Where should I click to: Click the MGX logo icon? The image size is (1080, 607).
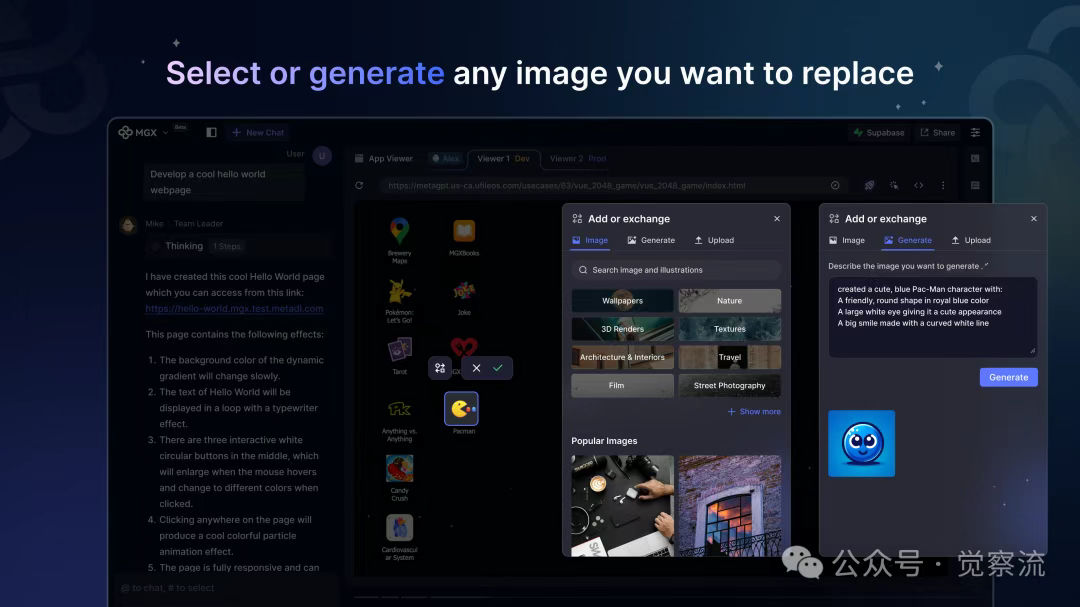125,132
